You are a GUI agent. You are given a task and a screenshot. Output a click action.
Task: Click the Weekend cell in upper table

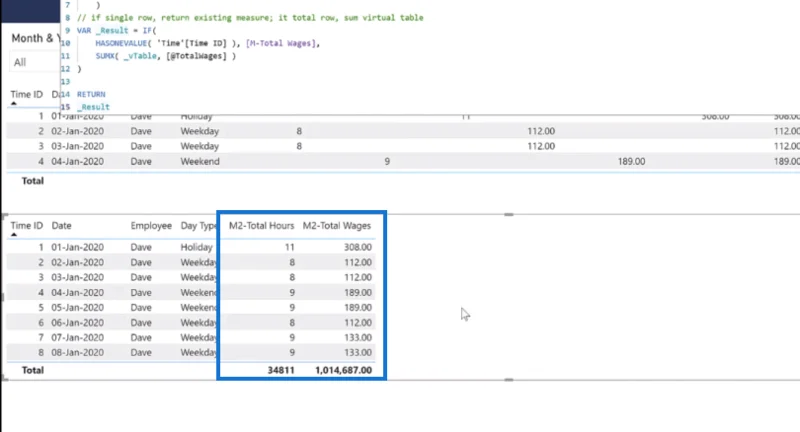200,161
